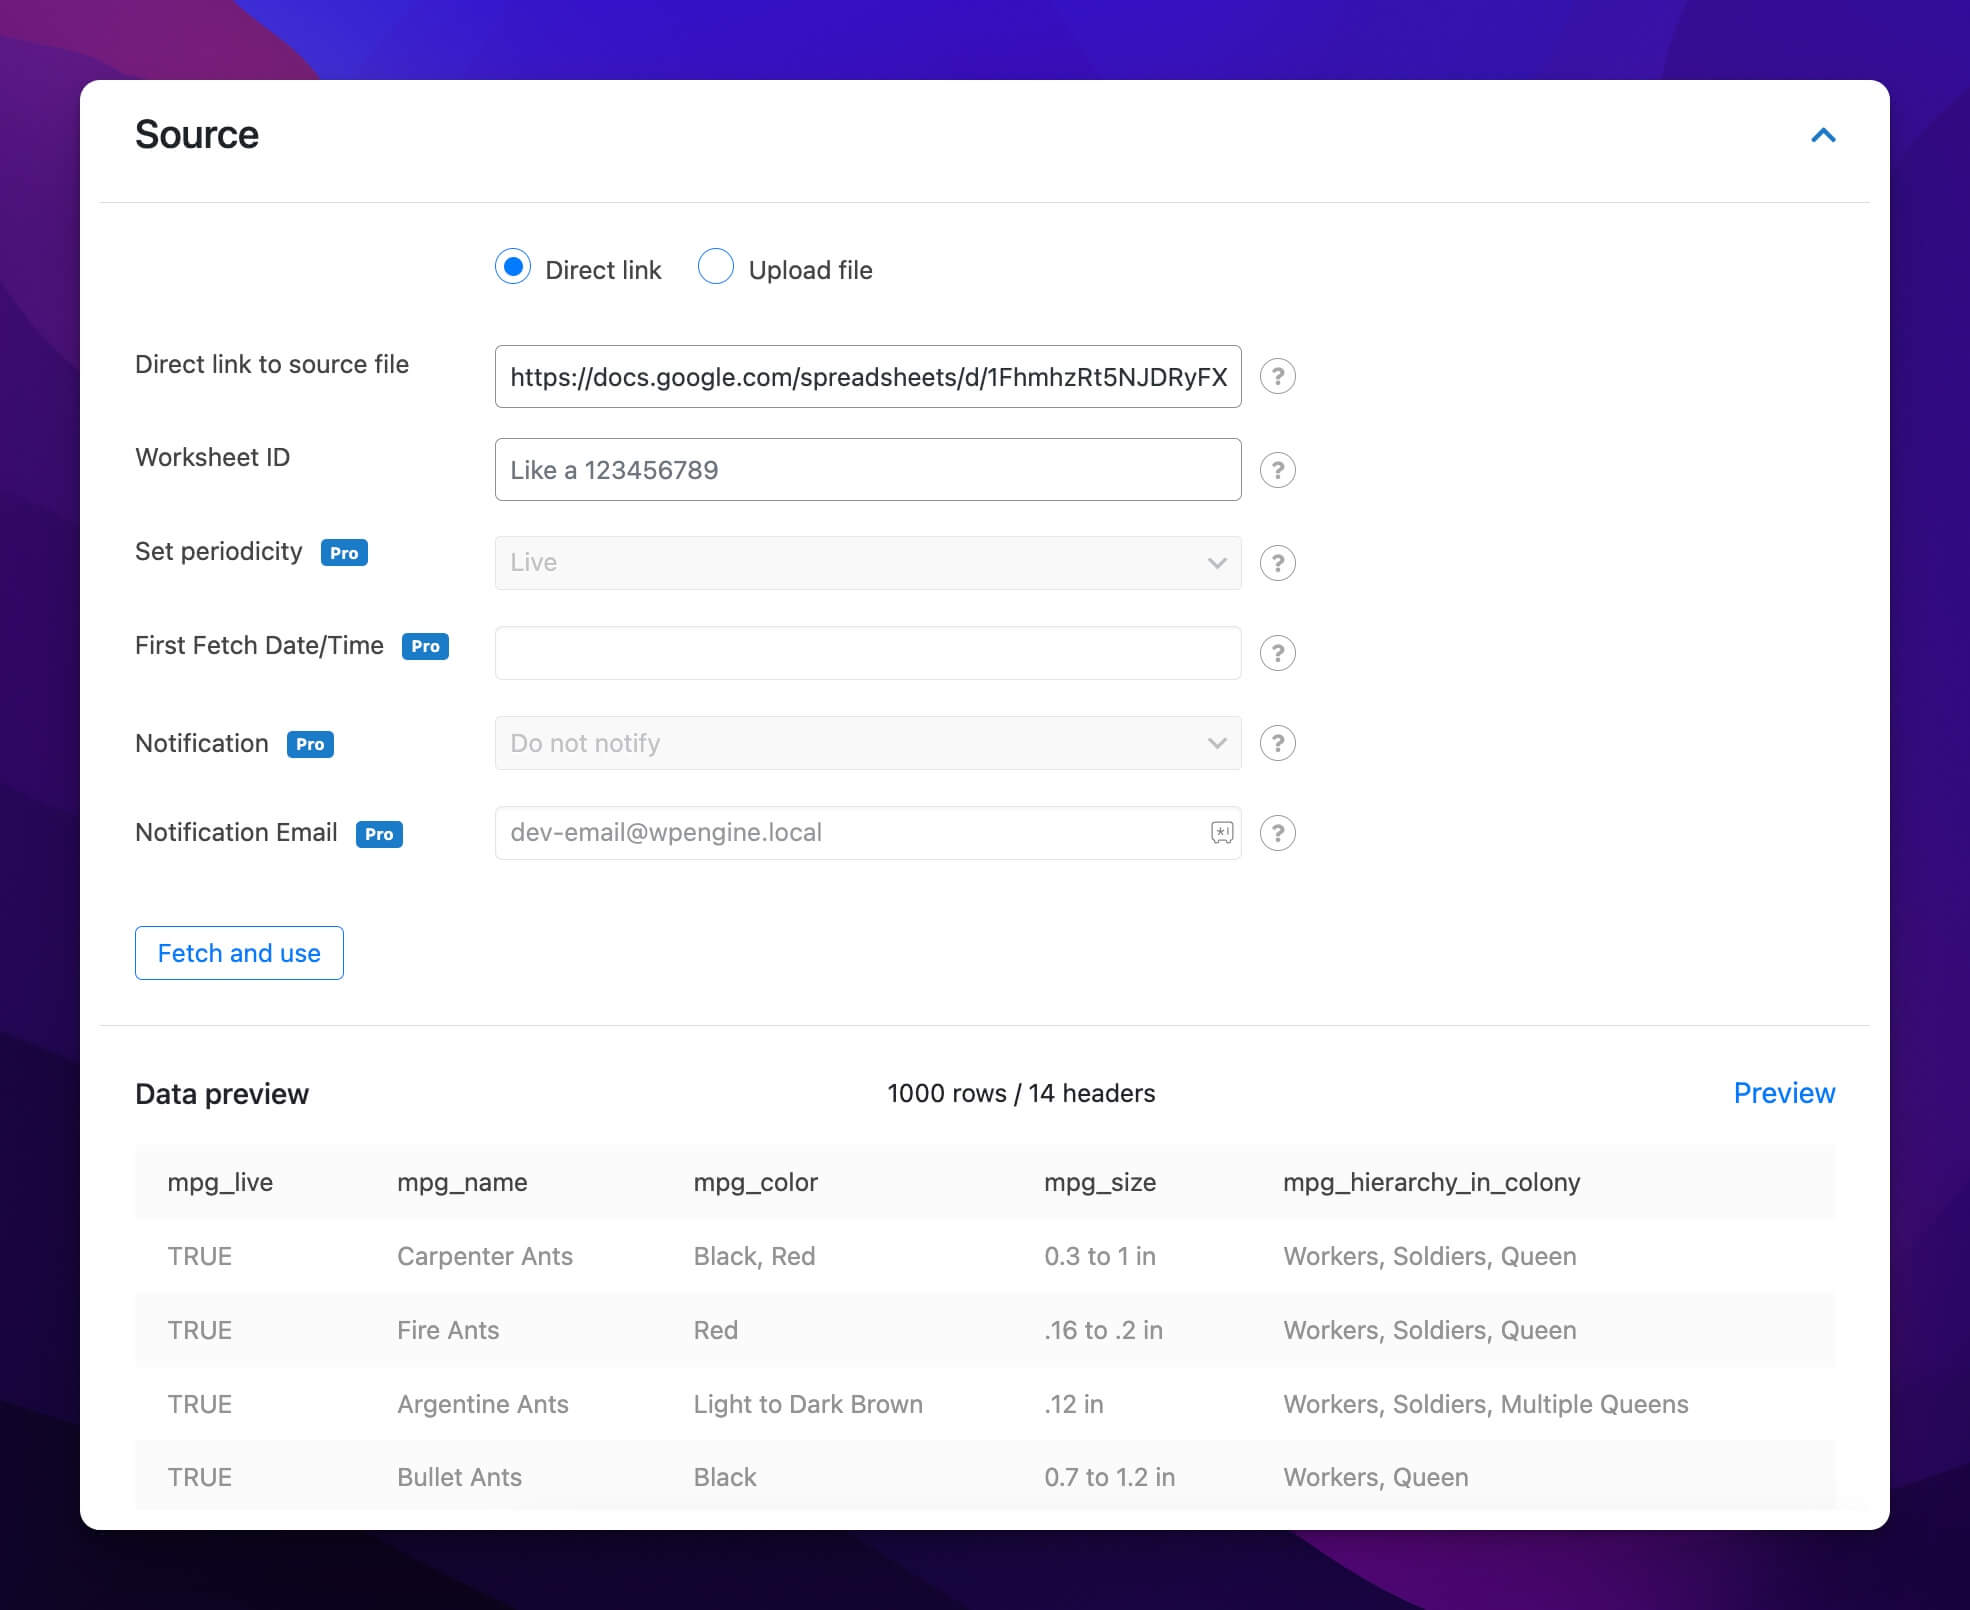
Task: Select the Upload file radio button
Action: point(715,270)
